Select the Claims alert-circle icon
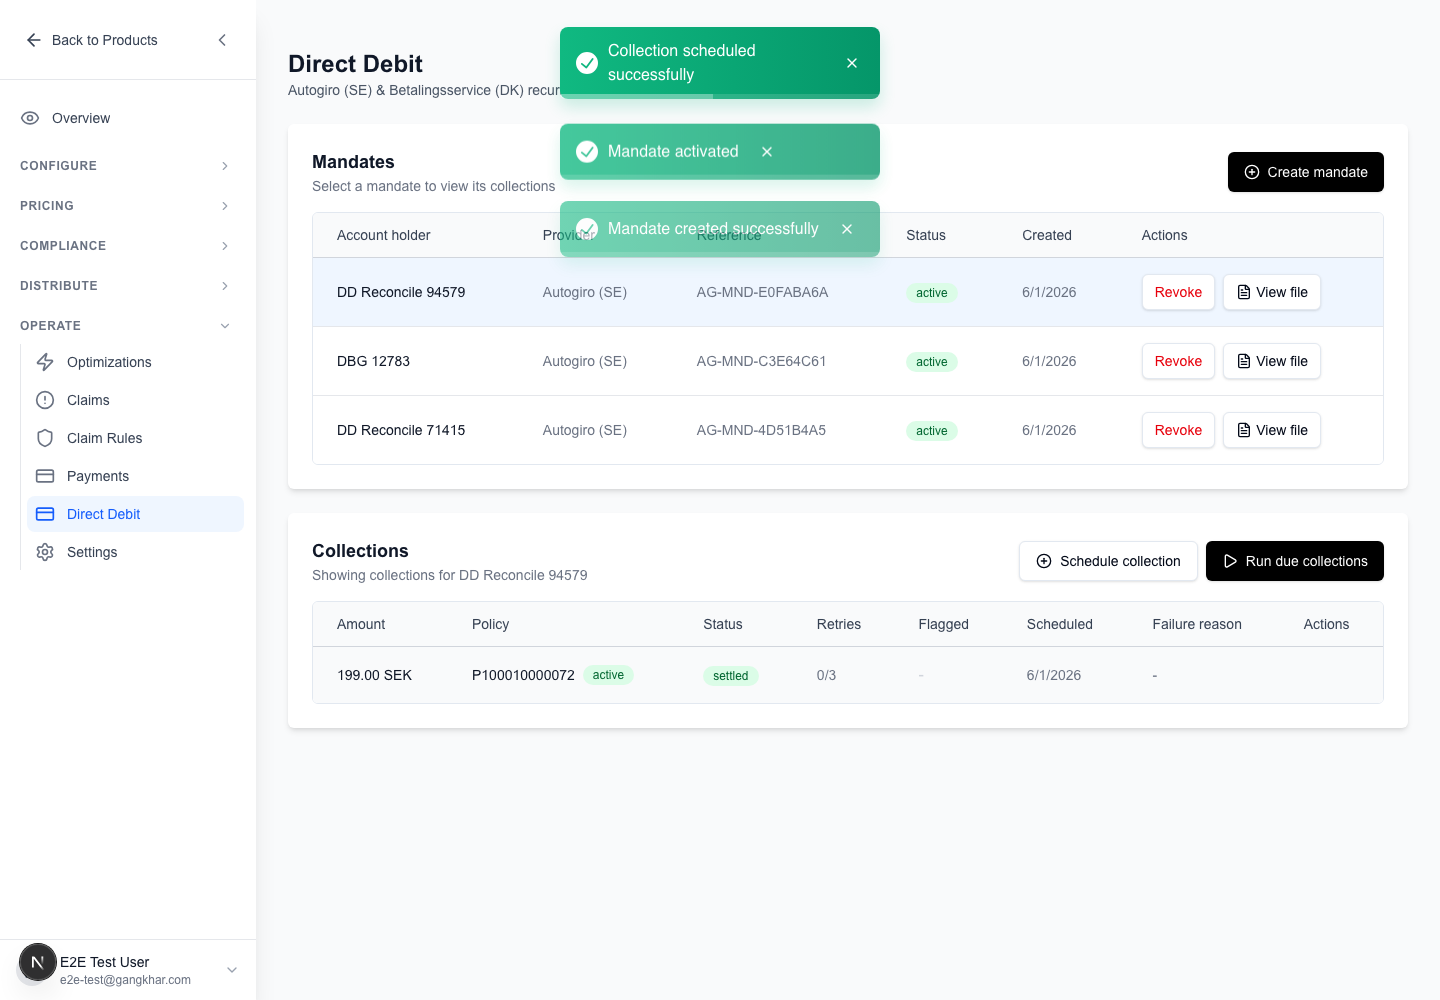 click(x=45, y=400)
